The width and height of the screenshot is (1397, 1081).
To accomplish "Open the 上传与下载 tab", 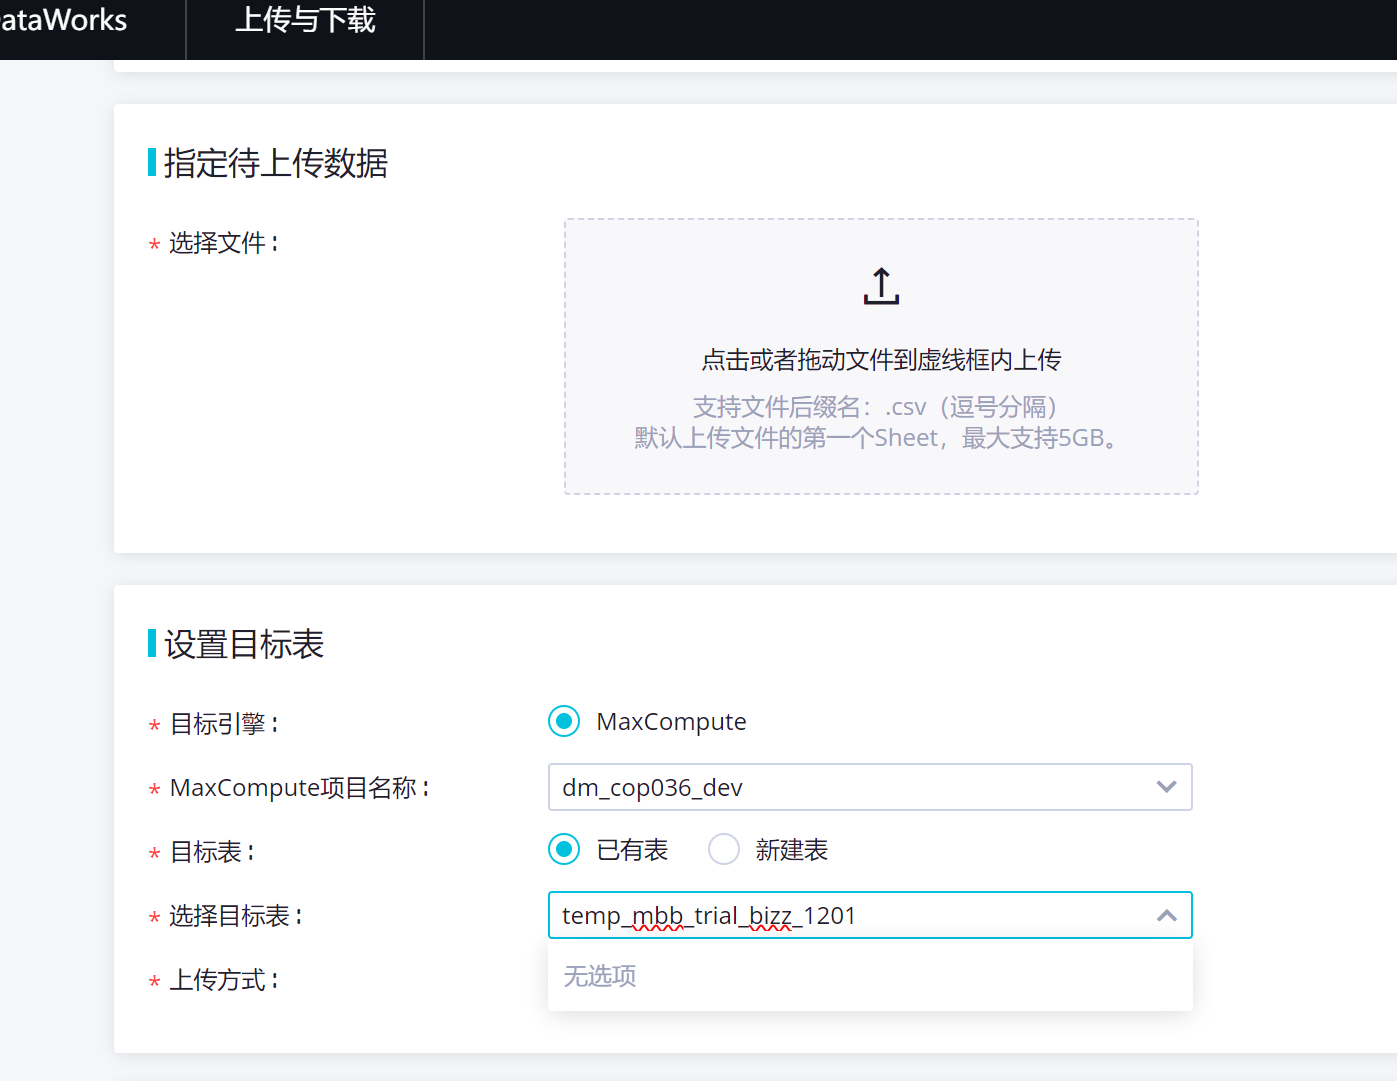I will tap(305, 20).
